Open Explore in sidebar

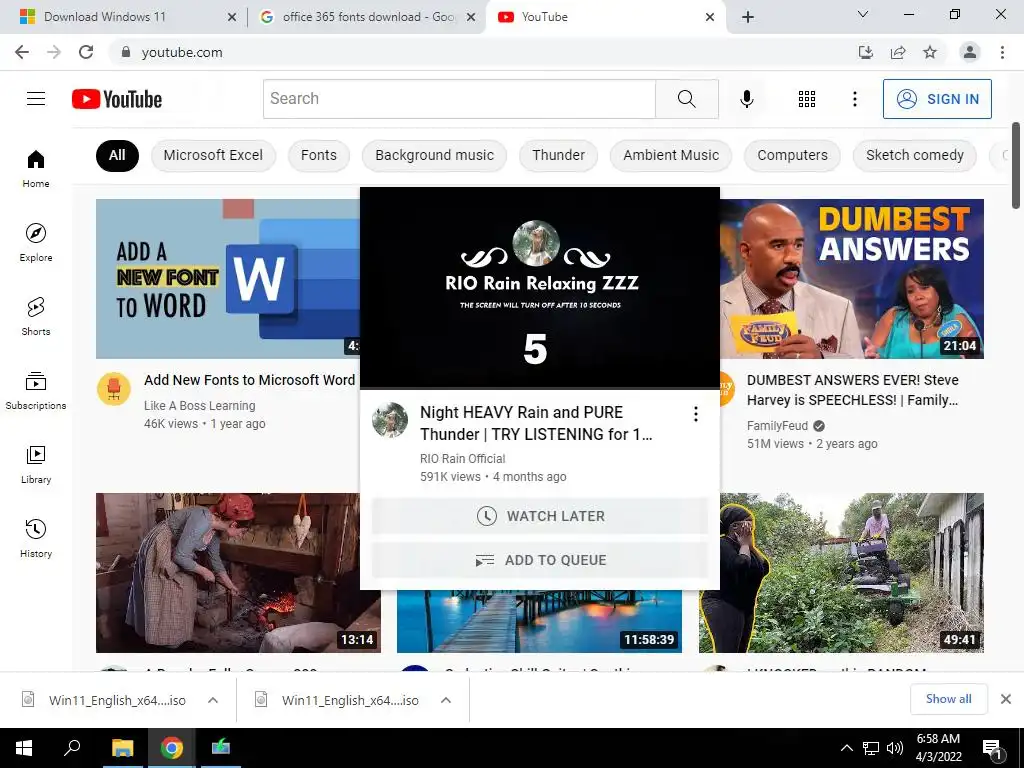[36, 242]
